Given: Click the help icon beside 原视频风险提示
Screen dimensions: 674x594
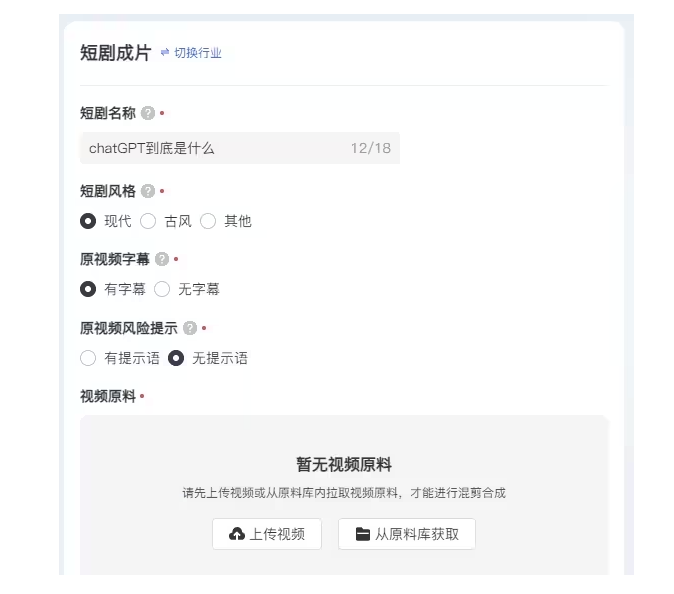Looking at the screenshot, I should click(x=190, y=328).
